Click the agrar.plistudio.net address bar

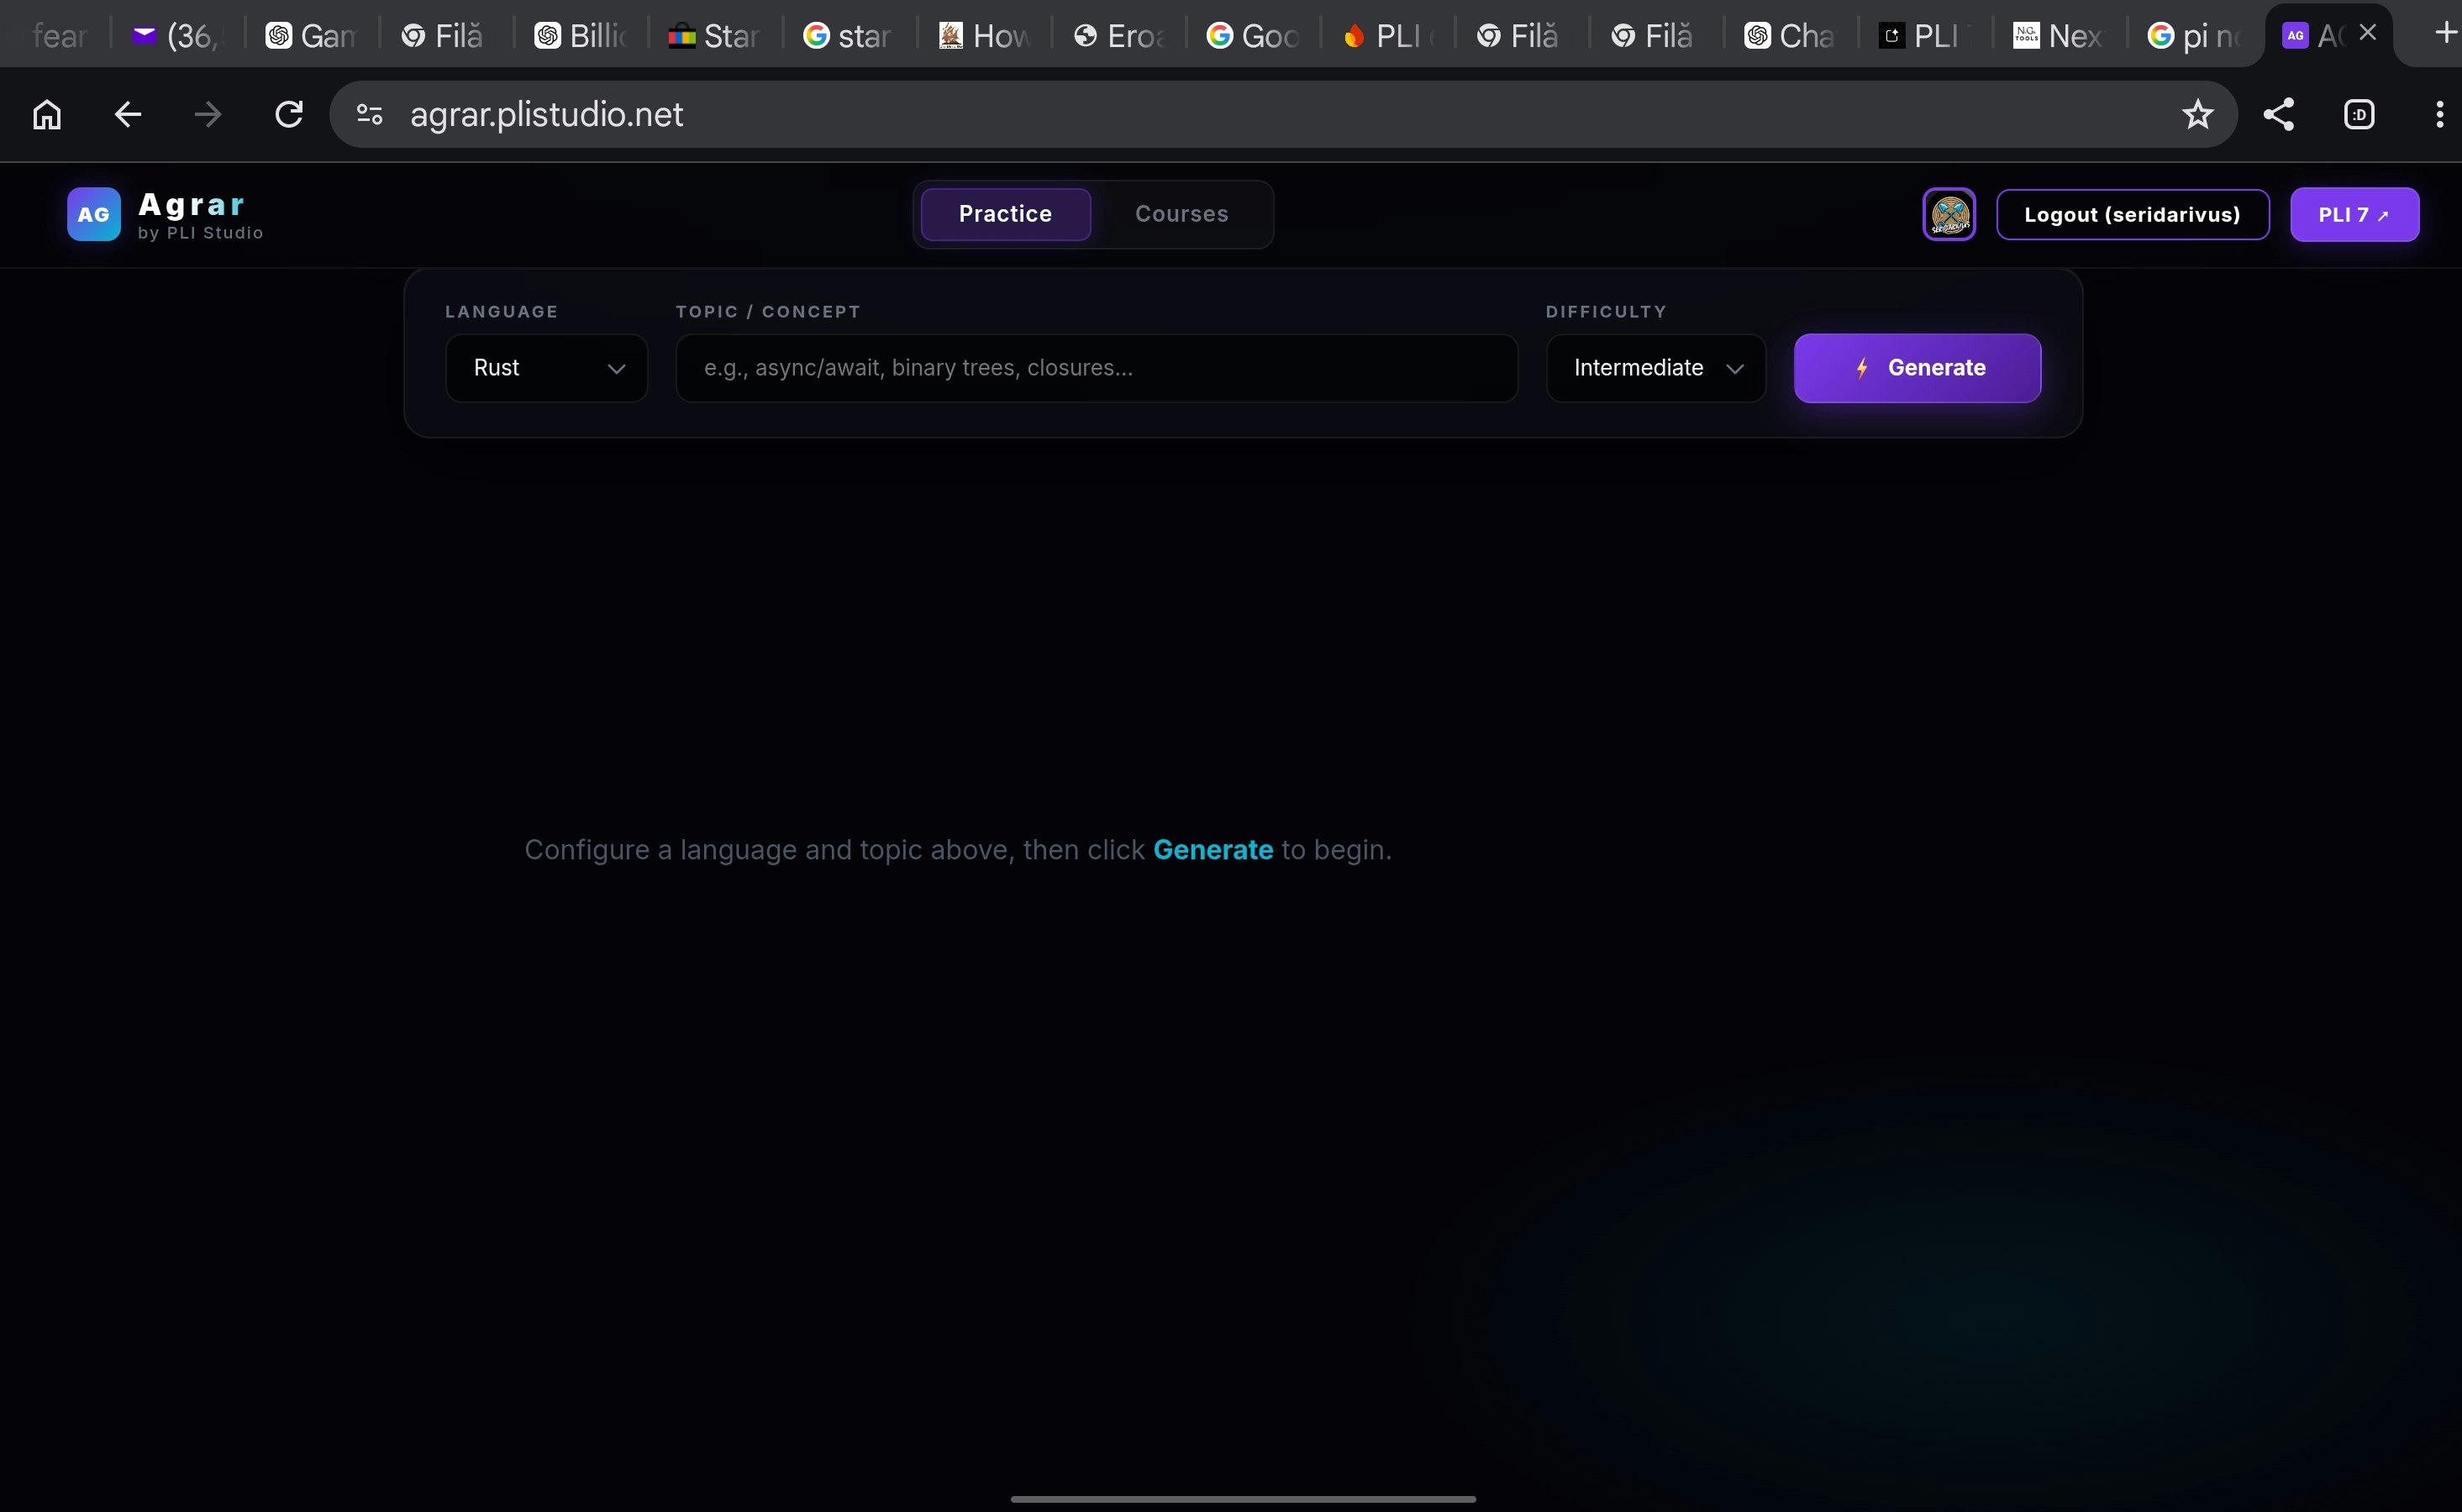click(1283, 115)
